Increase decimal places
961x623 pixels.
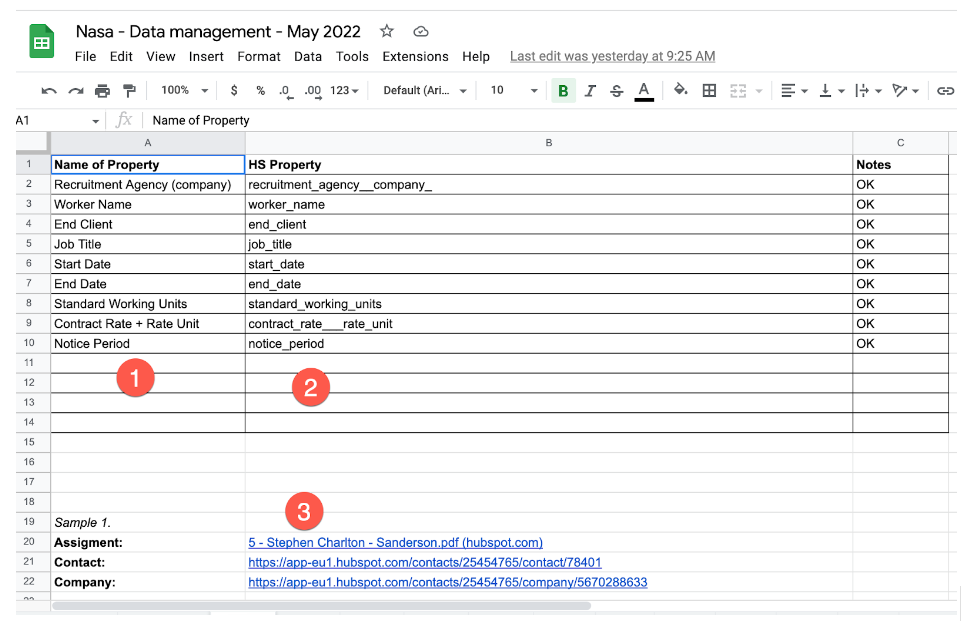click(313, 91)
